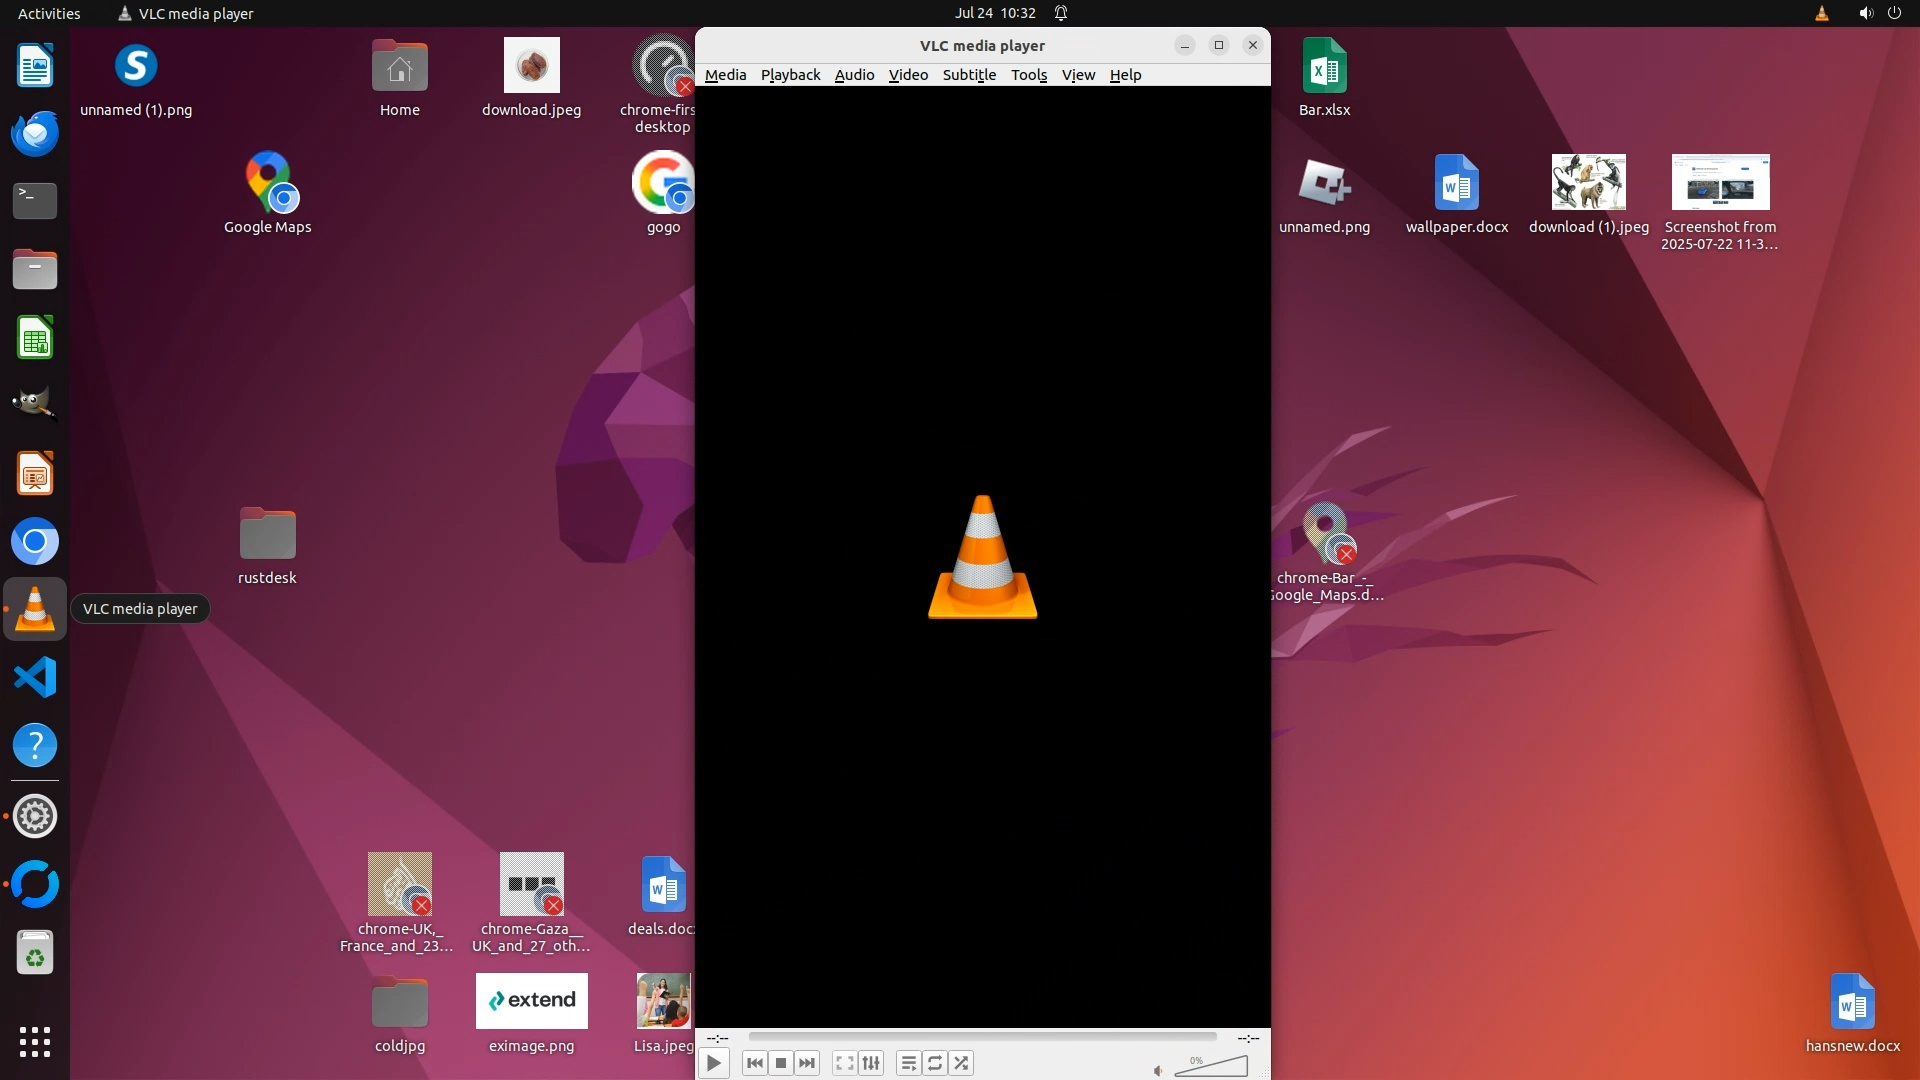Viewport: 1920px width, 1080px height.
Task: Toggle loop repeat mode
Action: click(935, 1063)
